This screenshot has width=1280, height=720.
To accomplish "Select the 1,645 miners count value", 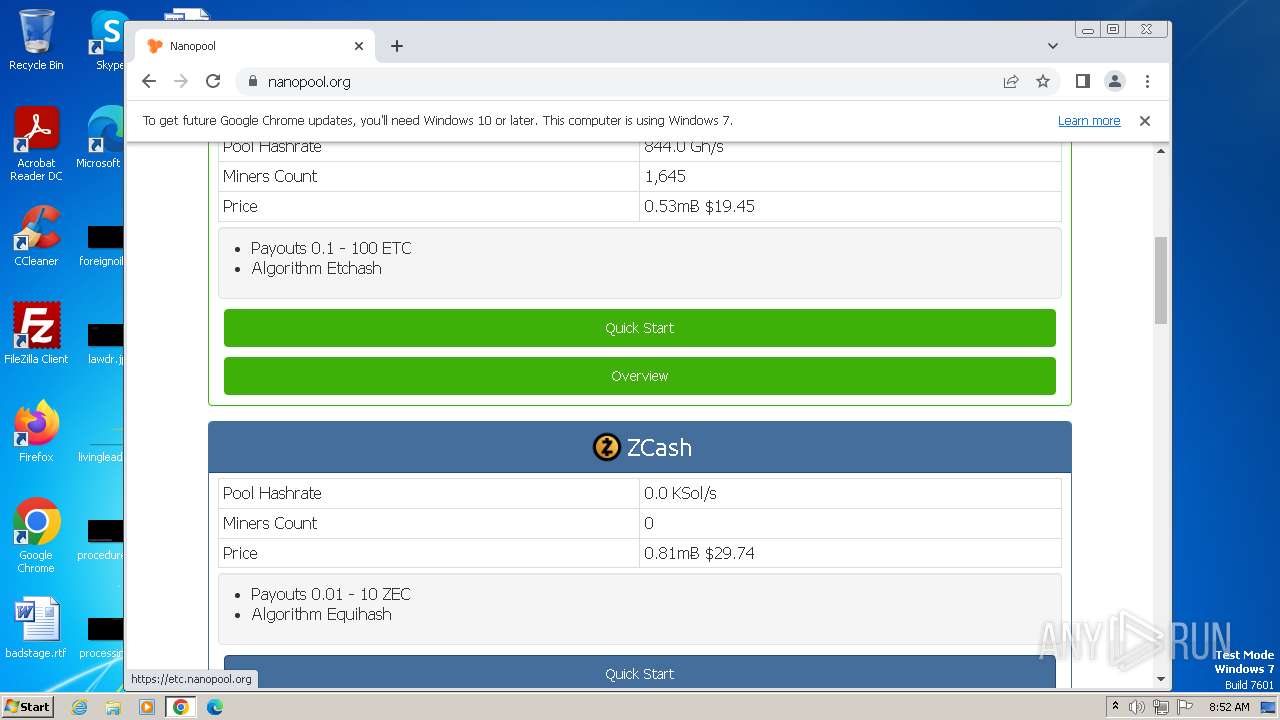I will tap(665, 176).
